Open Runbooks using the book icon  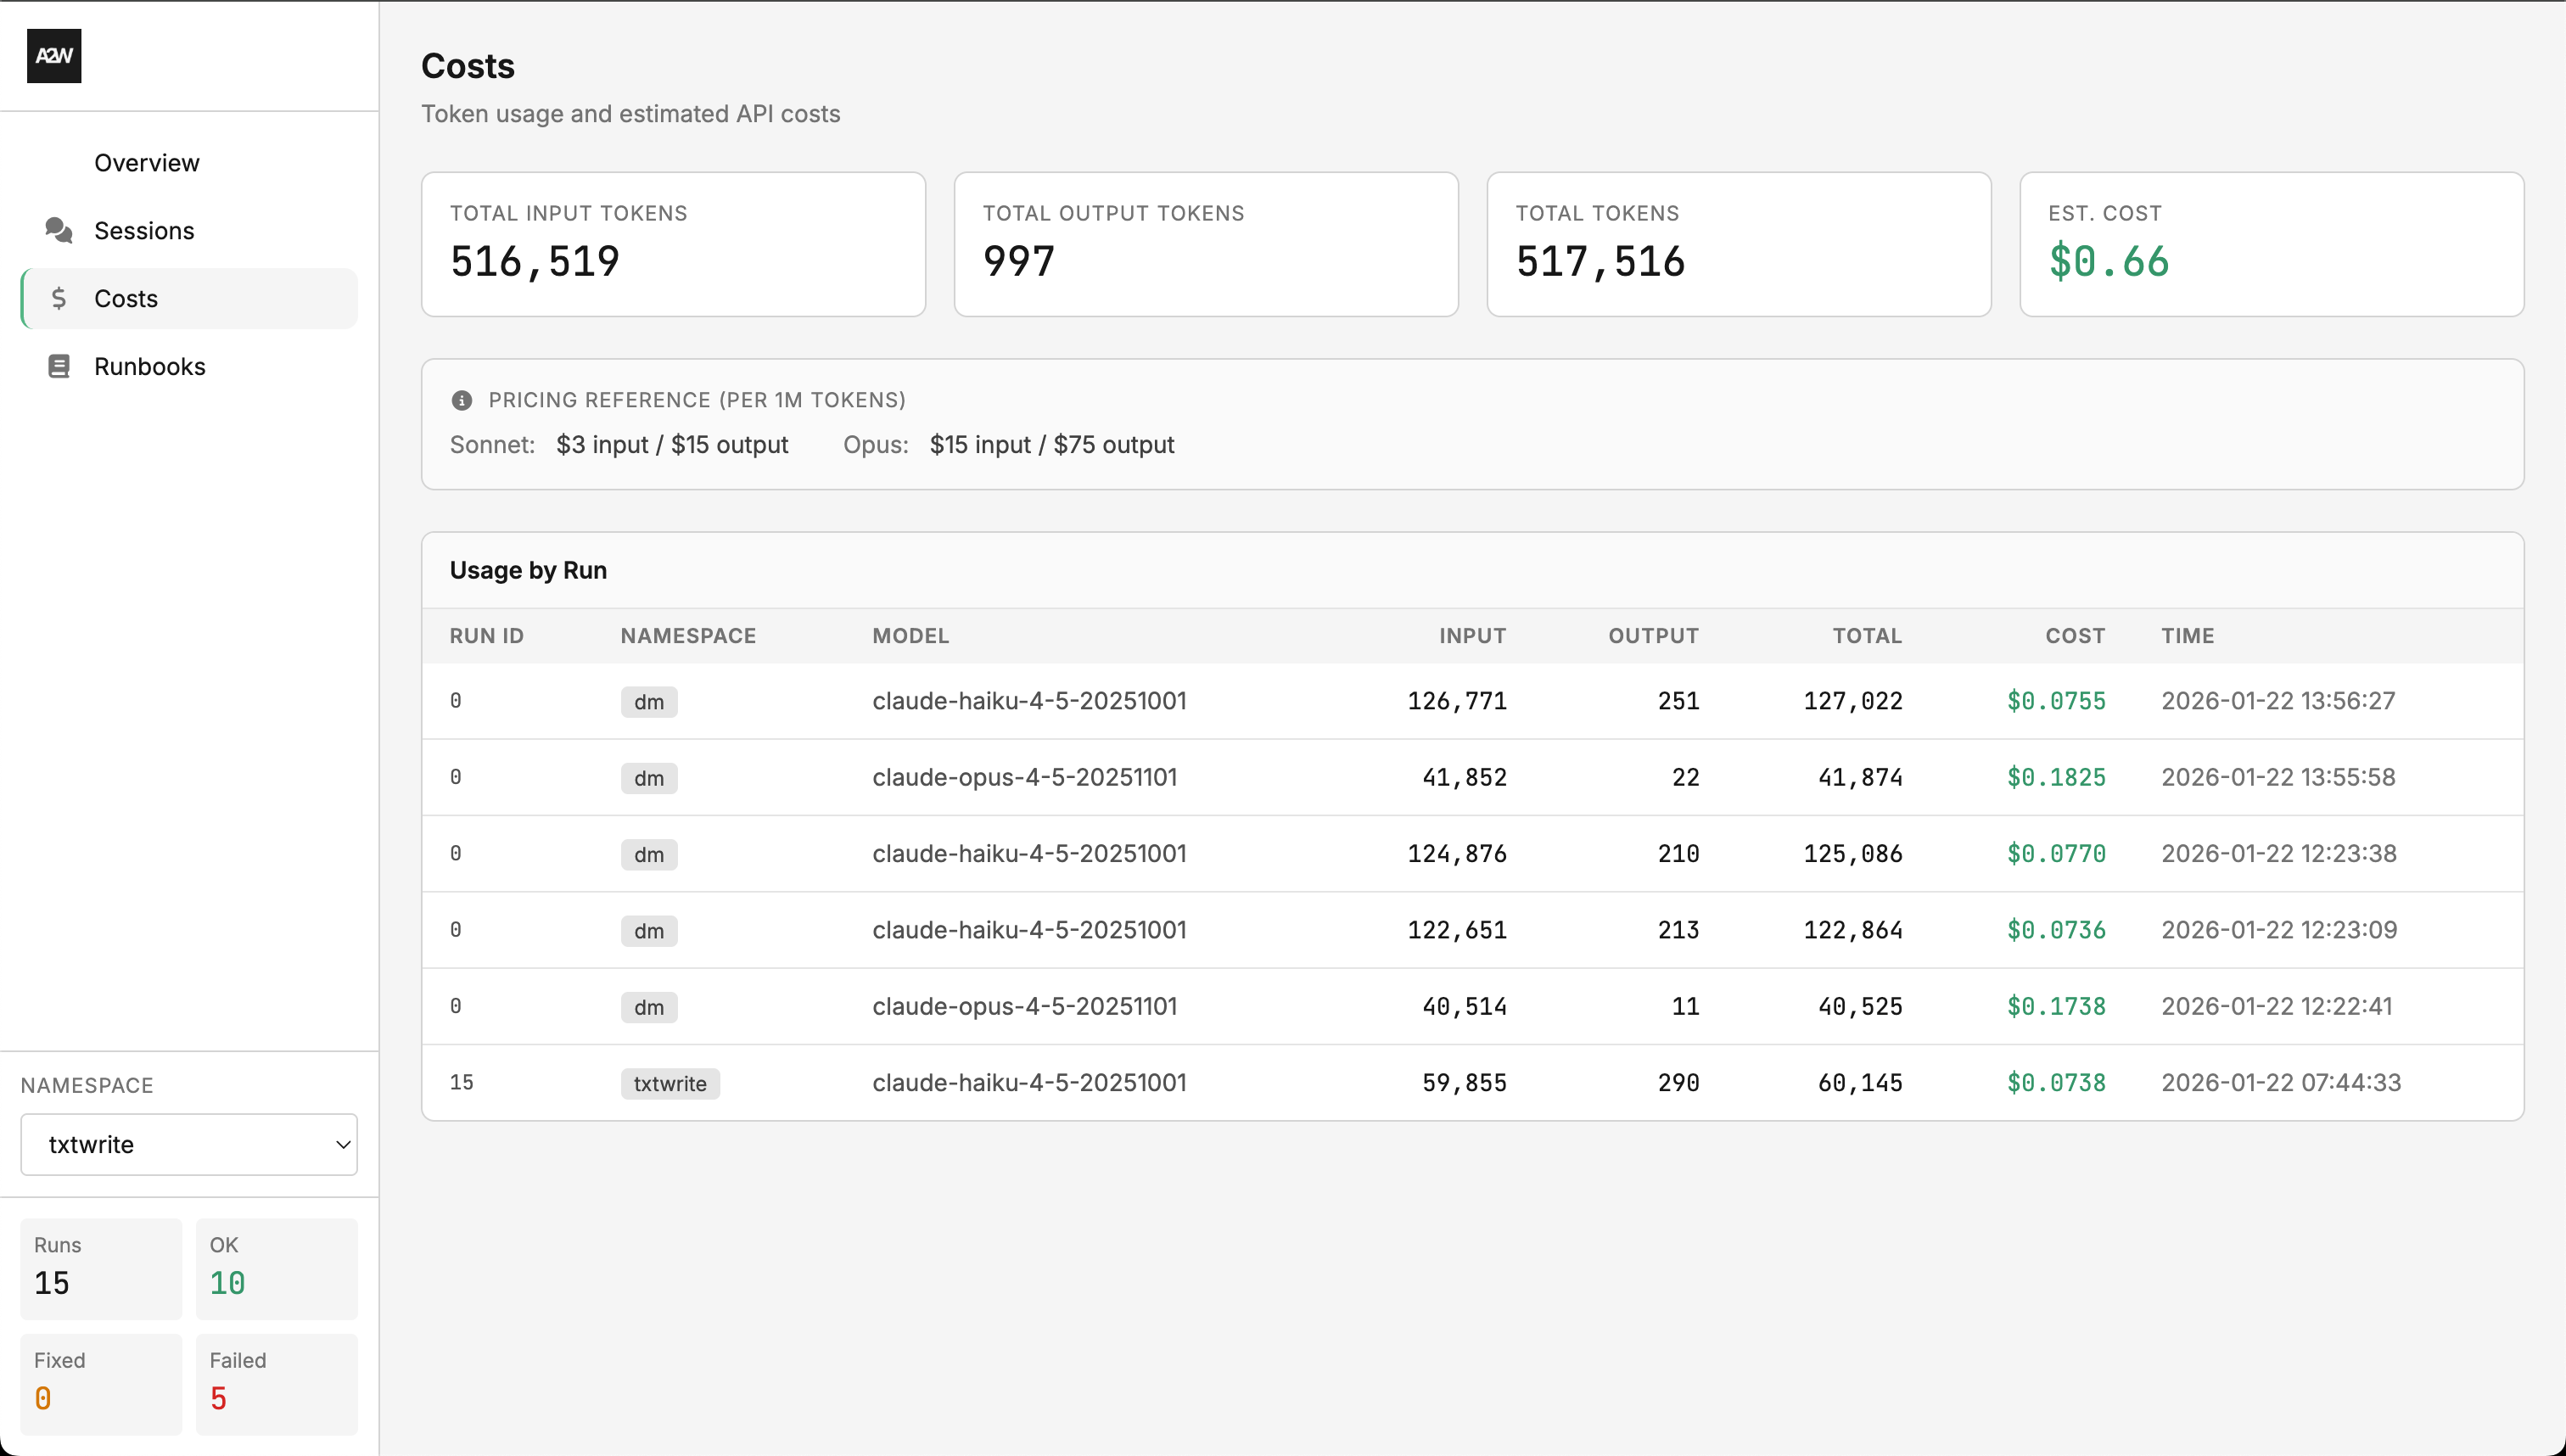[x=58, y=366]
